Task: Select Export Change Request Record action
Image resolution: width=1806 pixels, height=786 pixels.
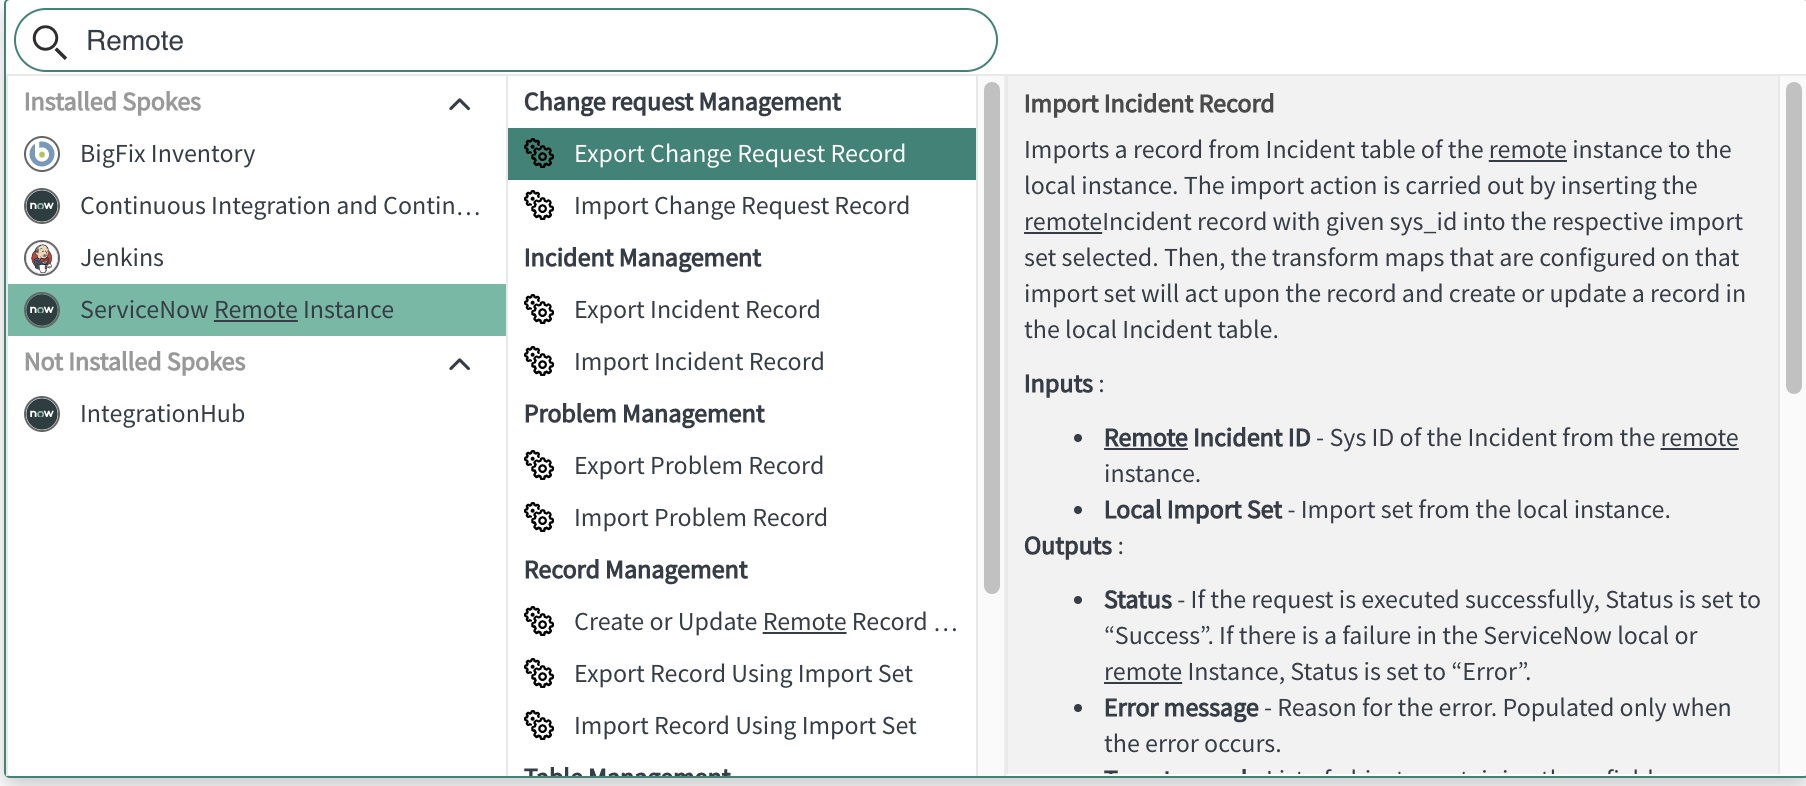Action: pyautogui.click(x=739, y=154)
